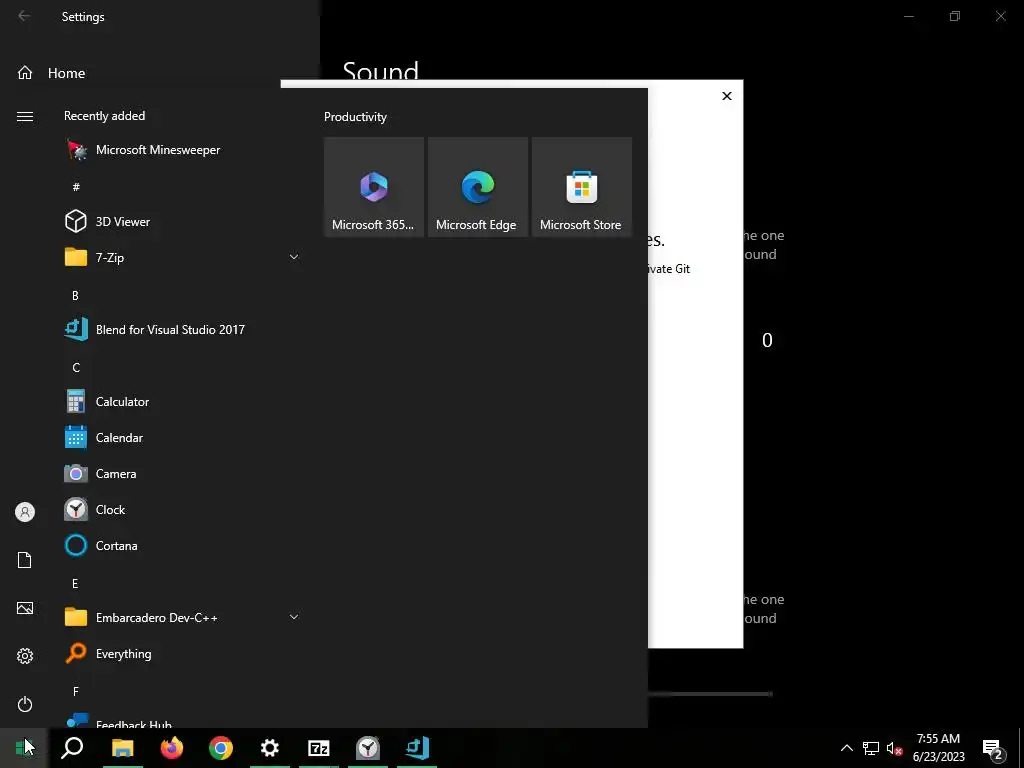Open File Explorer from taskbar
This screenshot has width=1024, height=768.
[122, 748]
